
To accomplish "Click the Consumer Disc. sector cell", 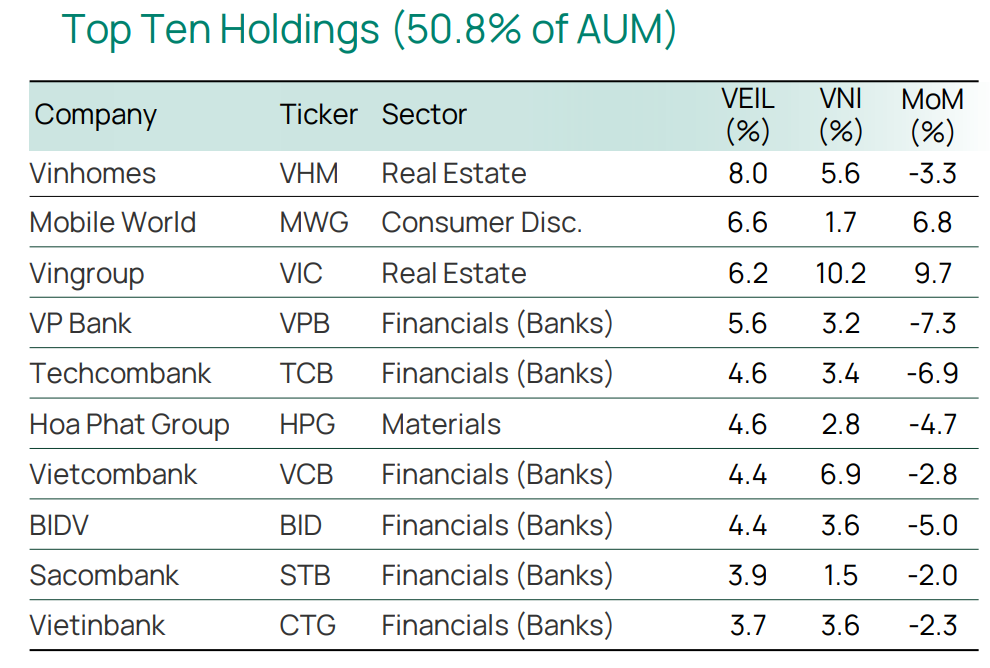I will click(481, 223).
